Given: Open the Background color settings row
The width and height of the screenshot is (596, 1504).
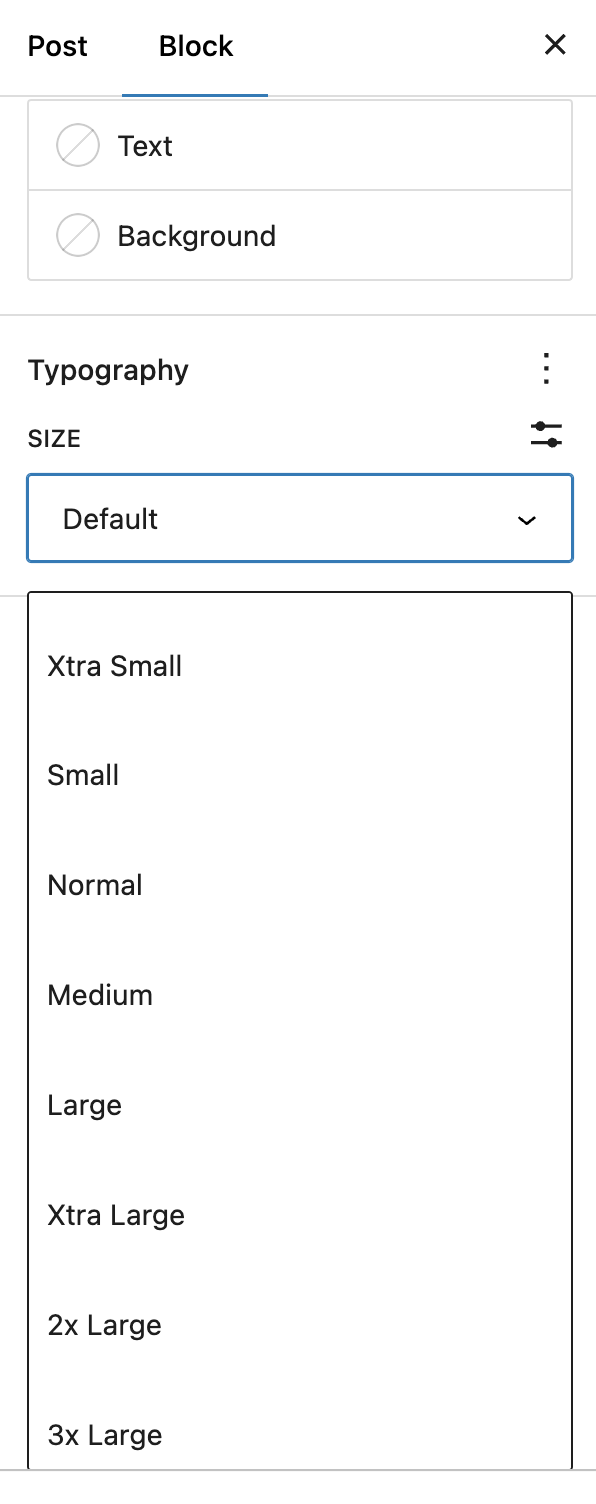Looking at the screenshot, I should click(300, 236).
